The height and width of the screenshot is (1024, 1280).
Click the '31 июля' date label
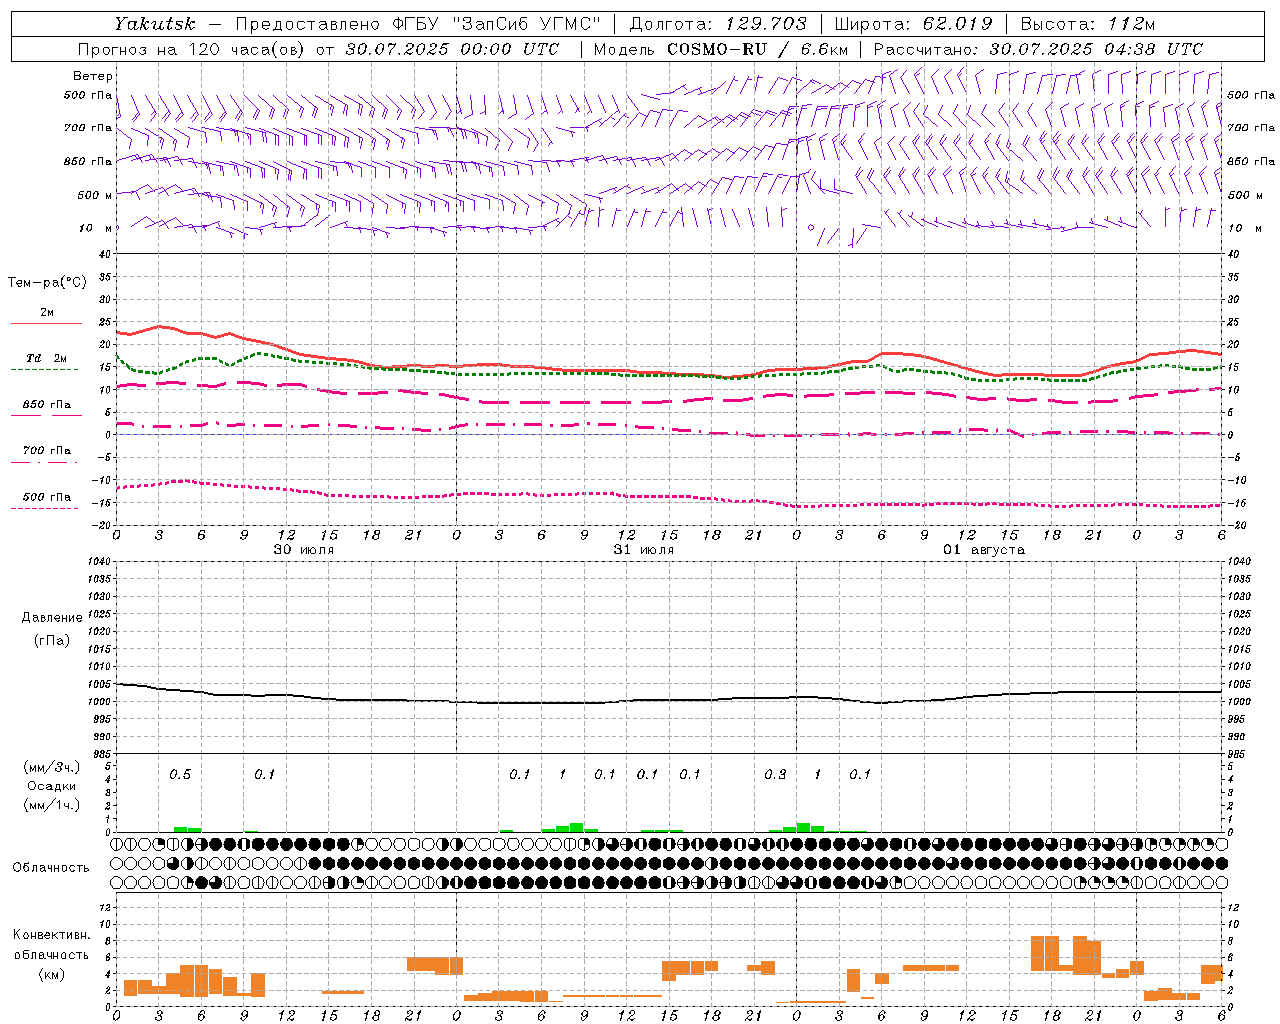point(643,550)
